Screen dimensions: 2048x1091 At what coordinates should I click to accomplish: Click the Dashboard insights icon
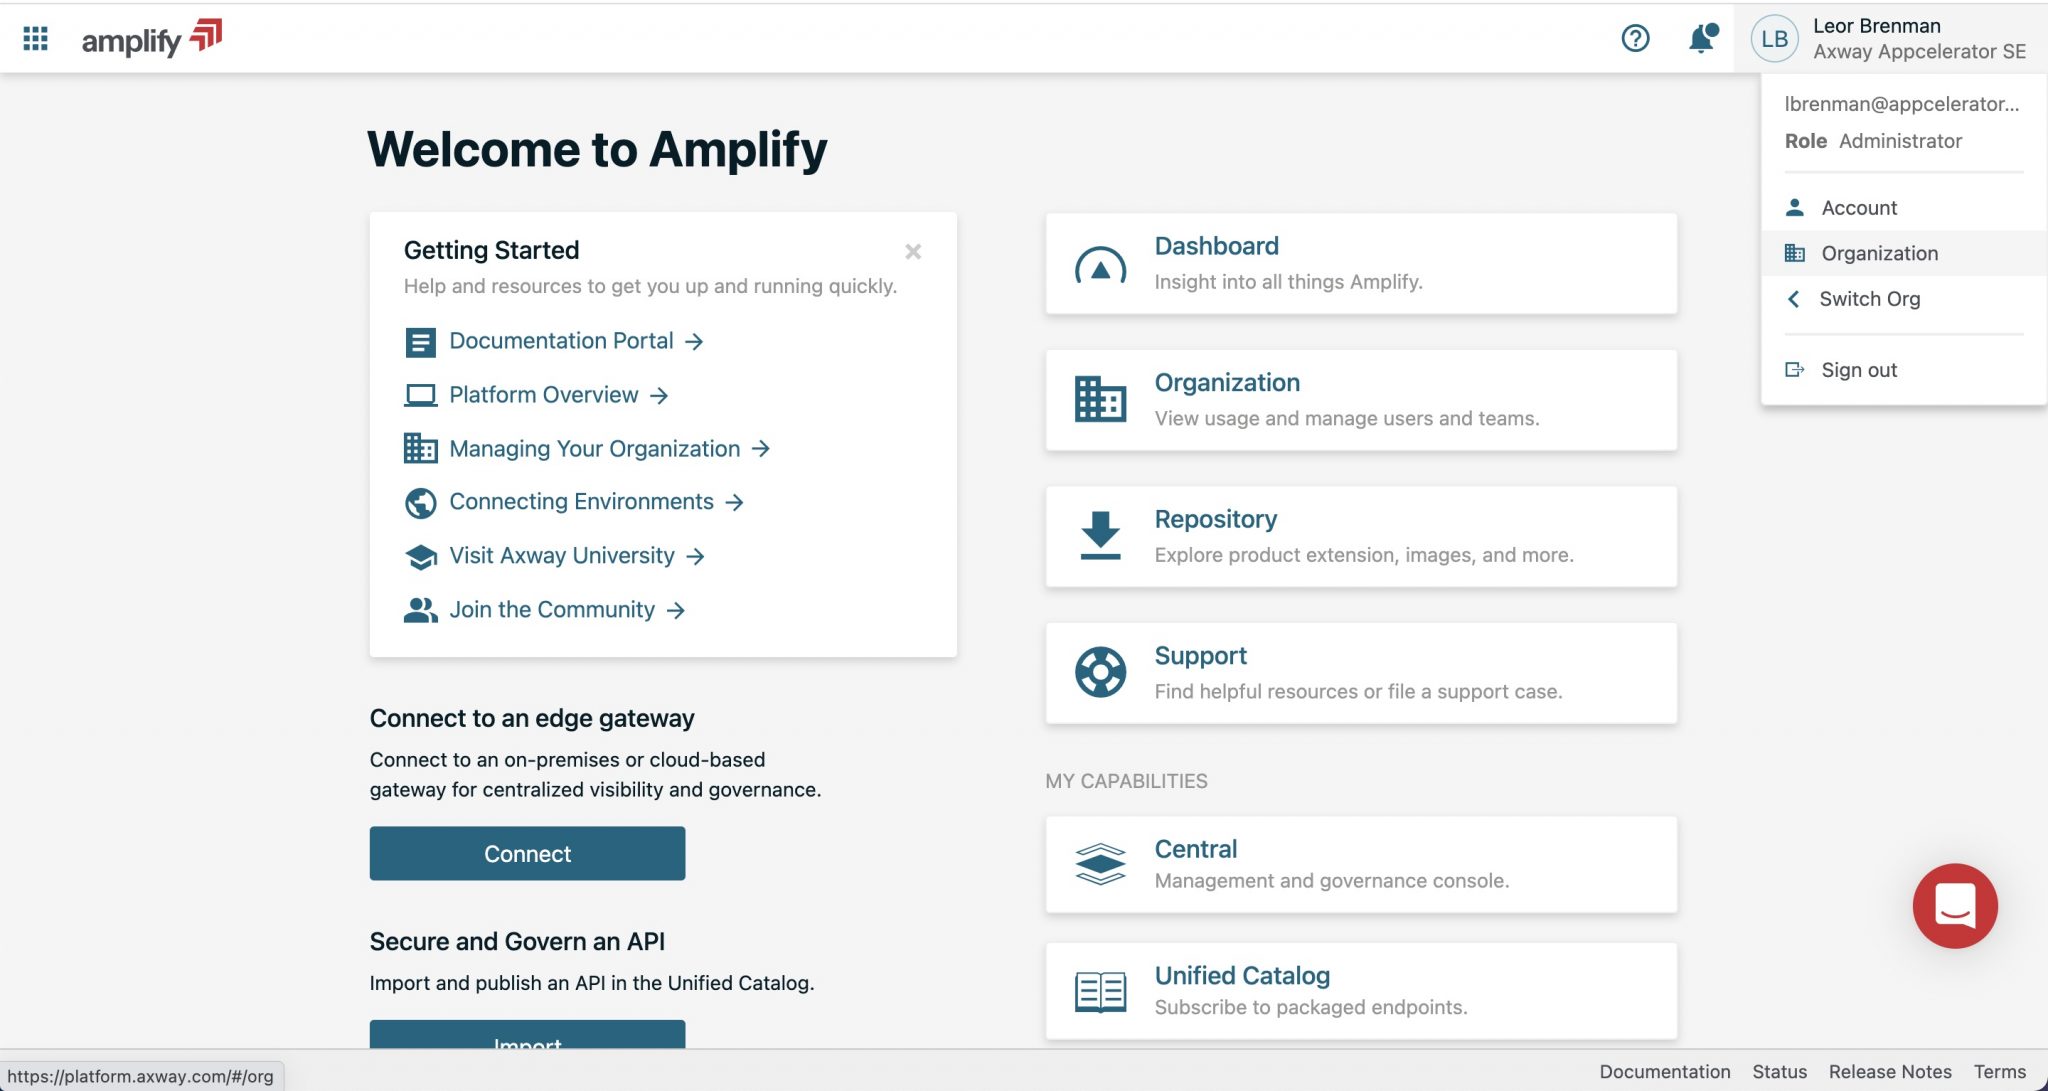click(1100, 266)
